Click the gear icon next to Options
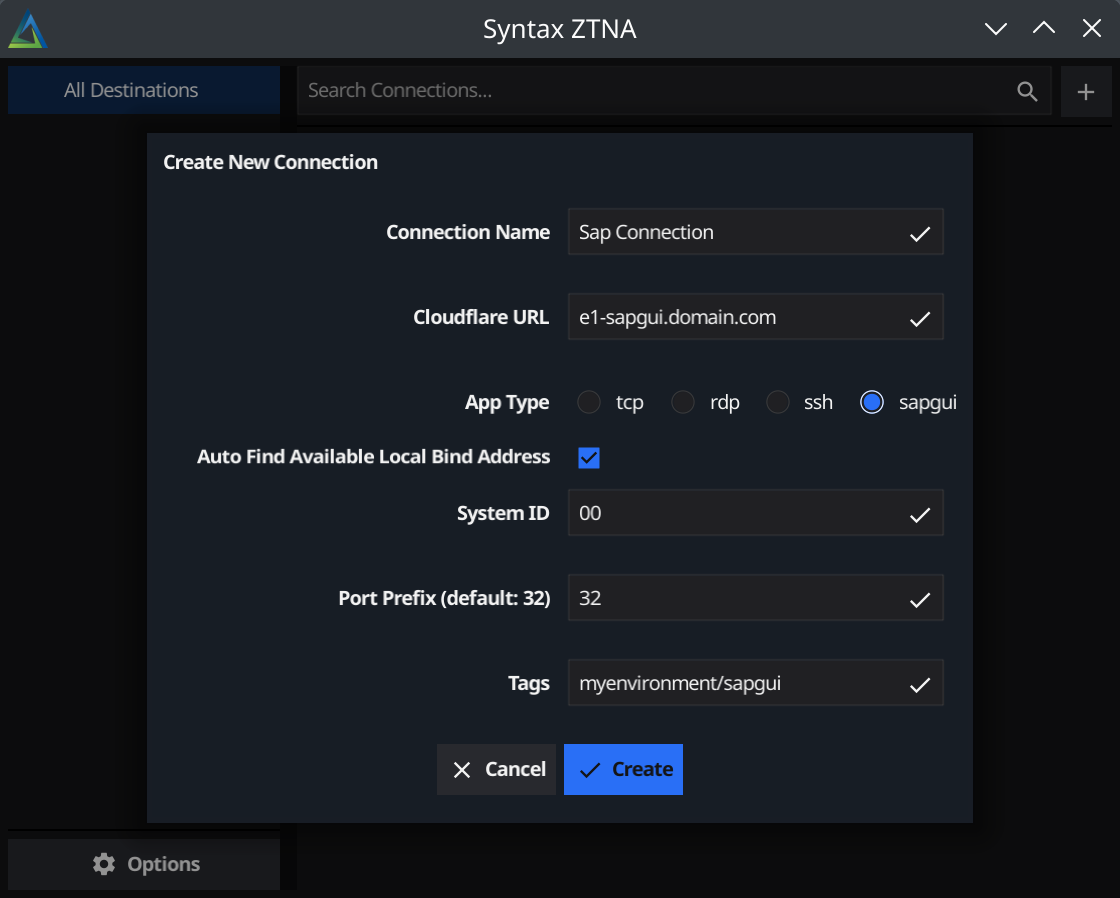Image resolution: width=1120 pixels, height=898 pixels. pyautogui.click(x=104, y=863)
